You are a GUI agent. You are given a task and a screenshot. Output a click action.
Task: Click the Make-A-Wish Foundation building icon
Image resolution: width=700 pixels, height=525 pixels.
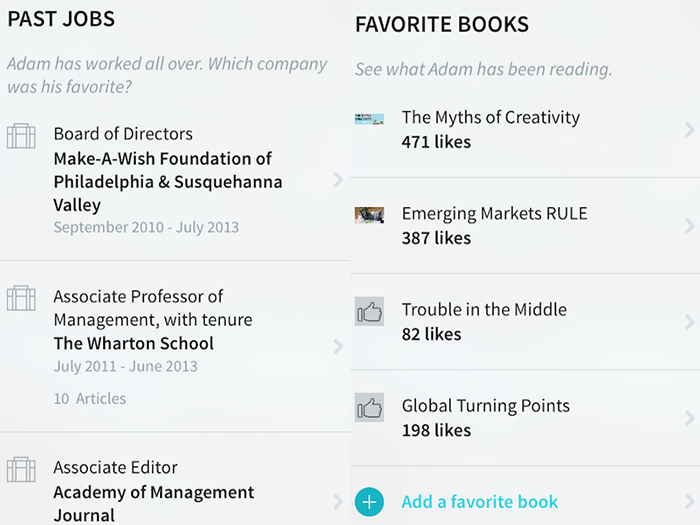pyautogui.click(x=21, y=136)
